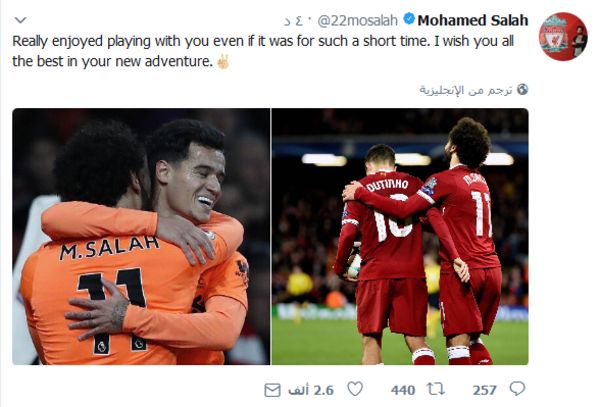The height and width of the screenshot is (407, 600).
Task: Retweet using the retweet arrows icon
Action: 436,389
